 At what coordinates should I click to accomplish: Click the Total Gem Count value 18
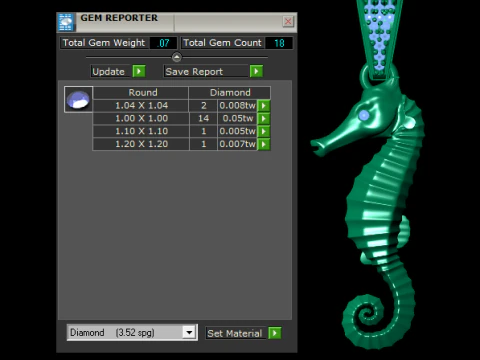pyautogui.click(x=279, y=43)
